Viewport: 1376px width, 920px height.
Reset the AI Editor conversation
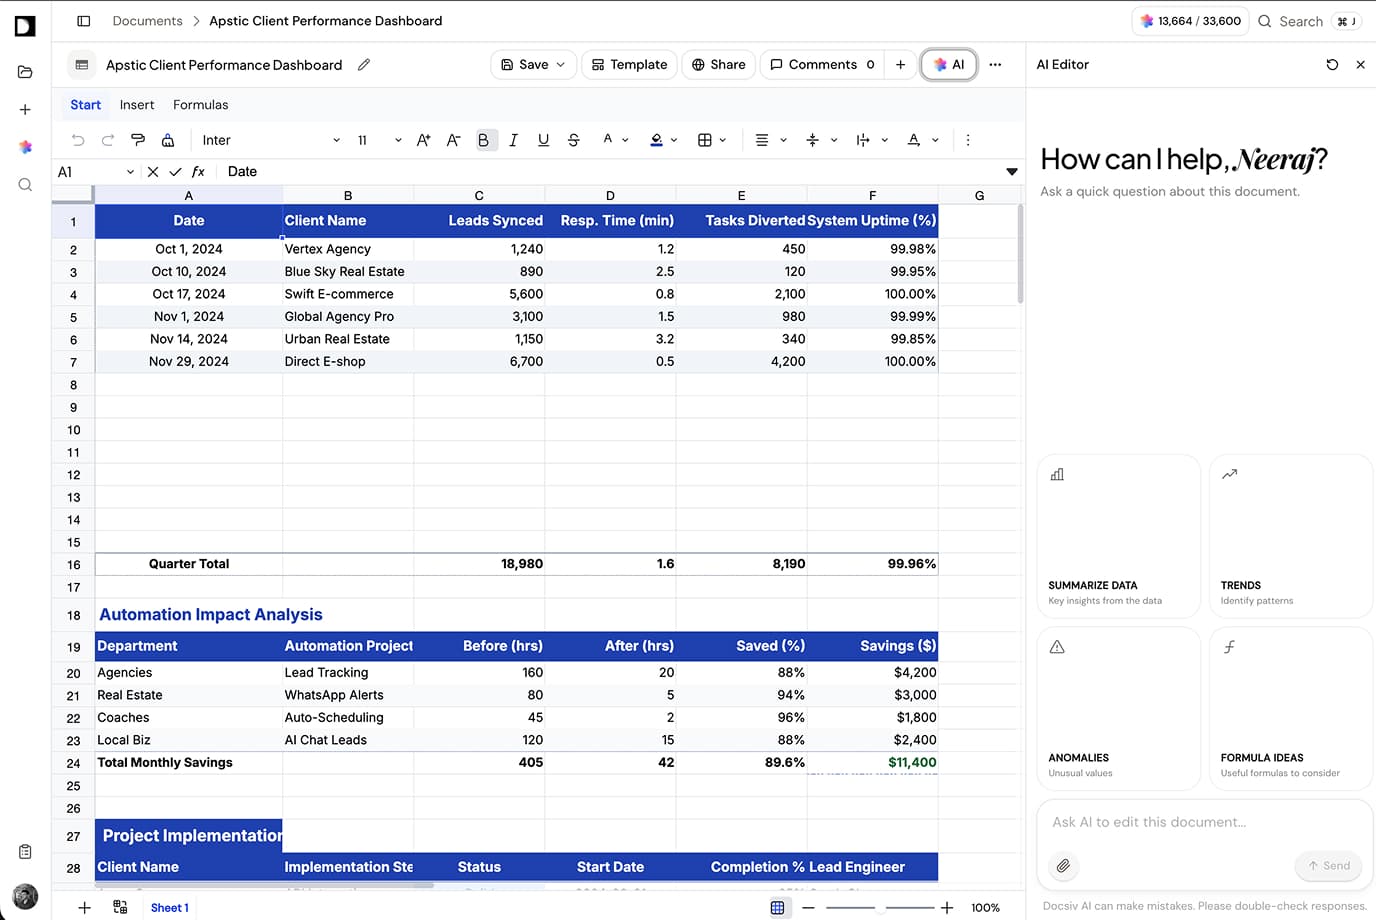1332,64
